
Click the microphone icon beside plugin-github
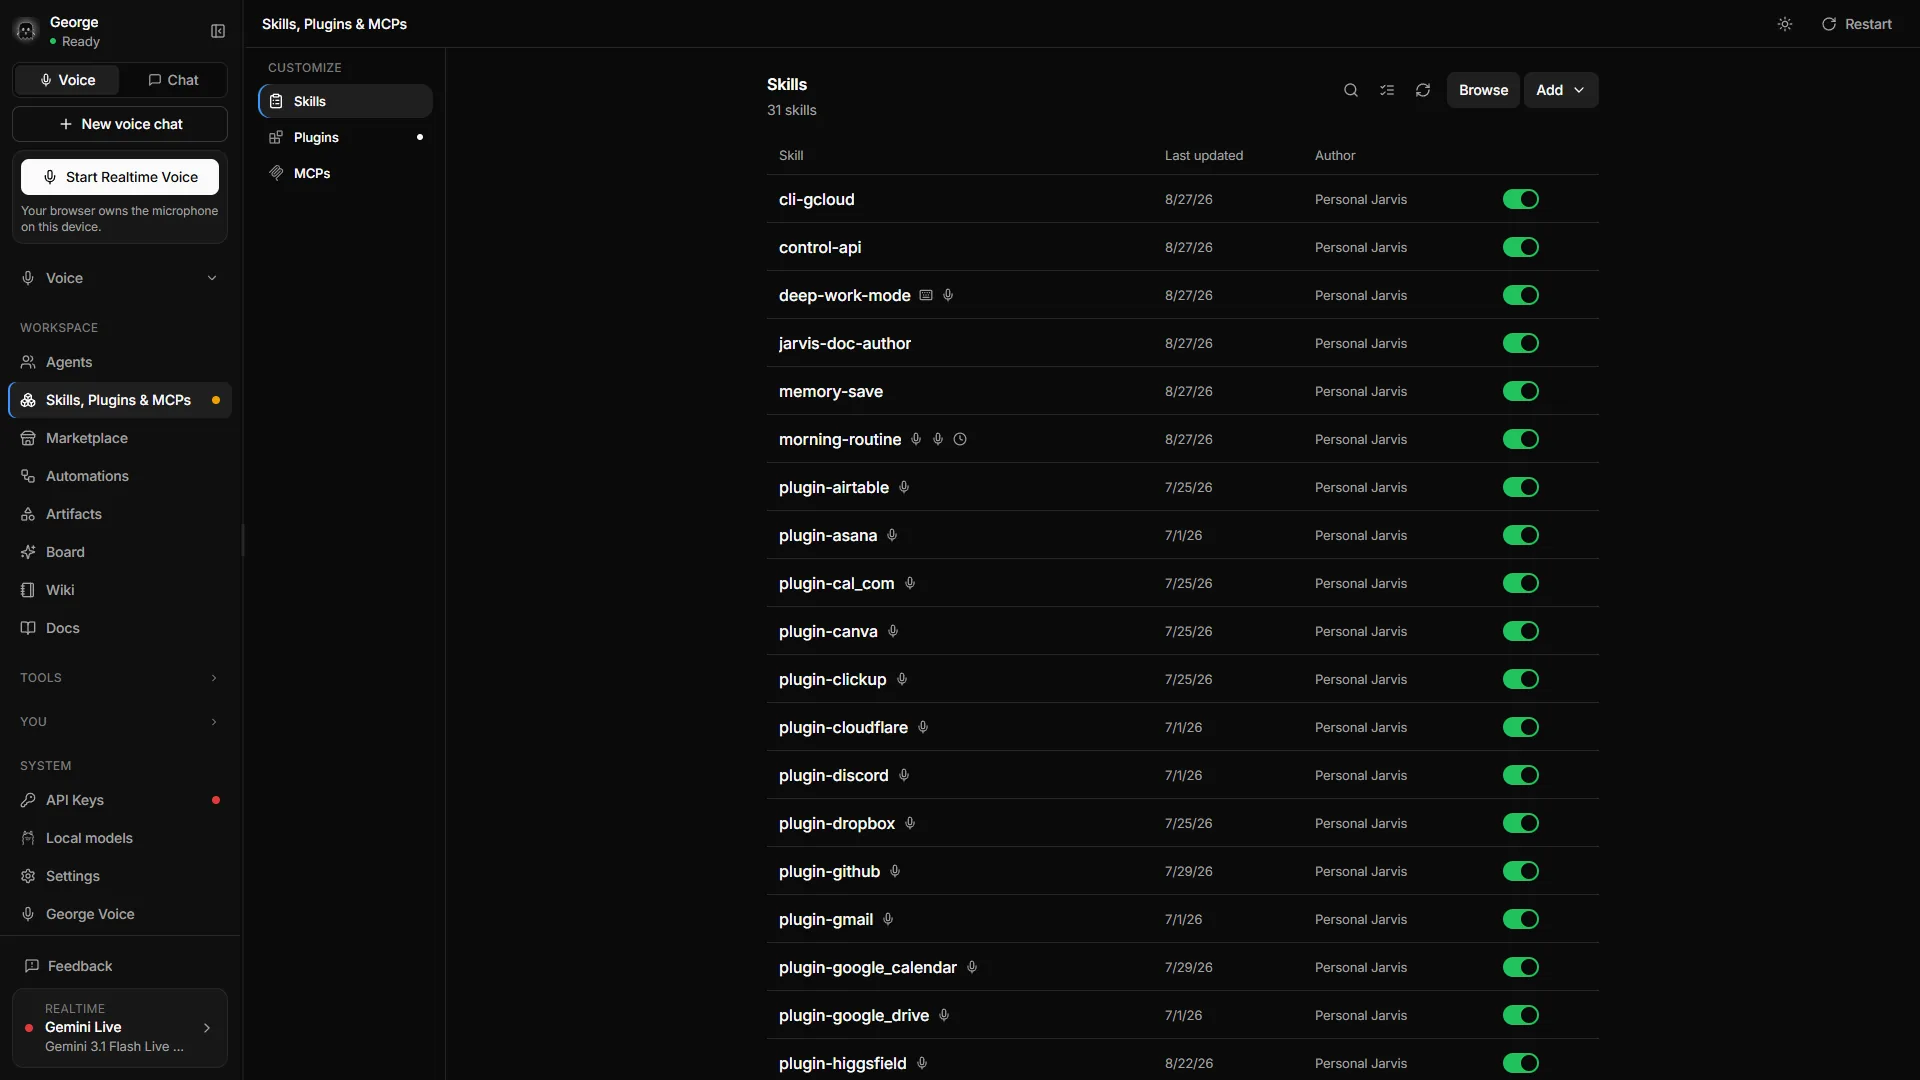pyautogui.click(x=895, y=871)
